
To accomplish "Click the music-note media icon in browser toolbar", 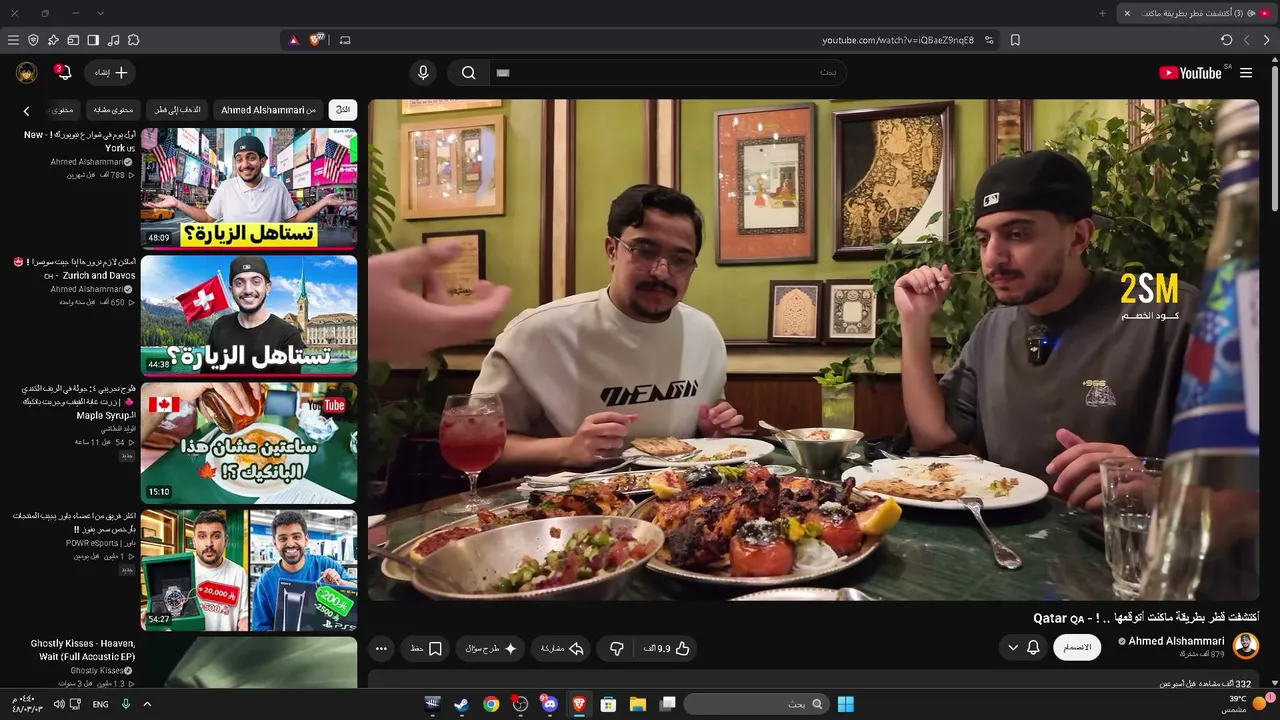I will [x=113, y=40].
